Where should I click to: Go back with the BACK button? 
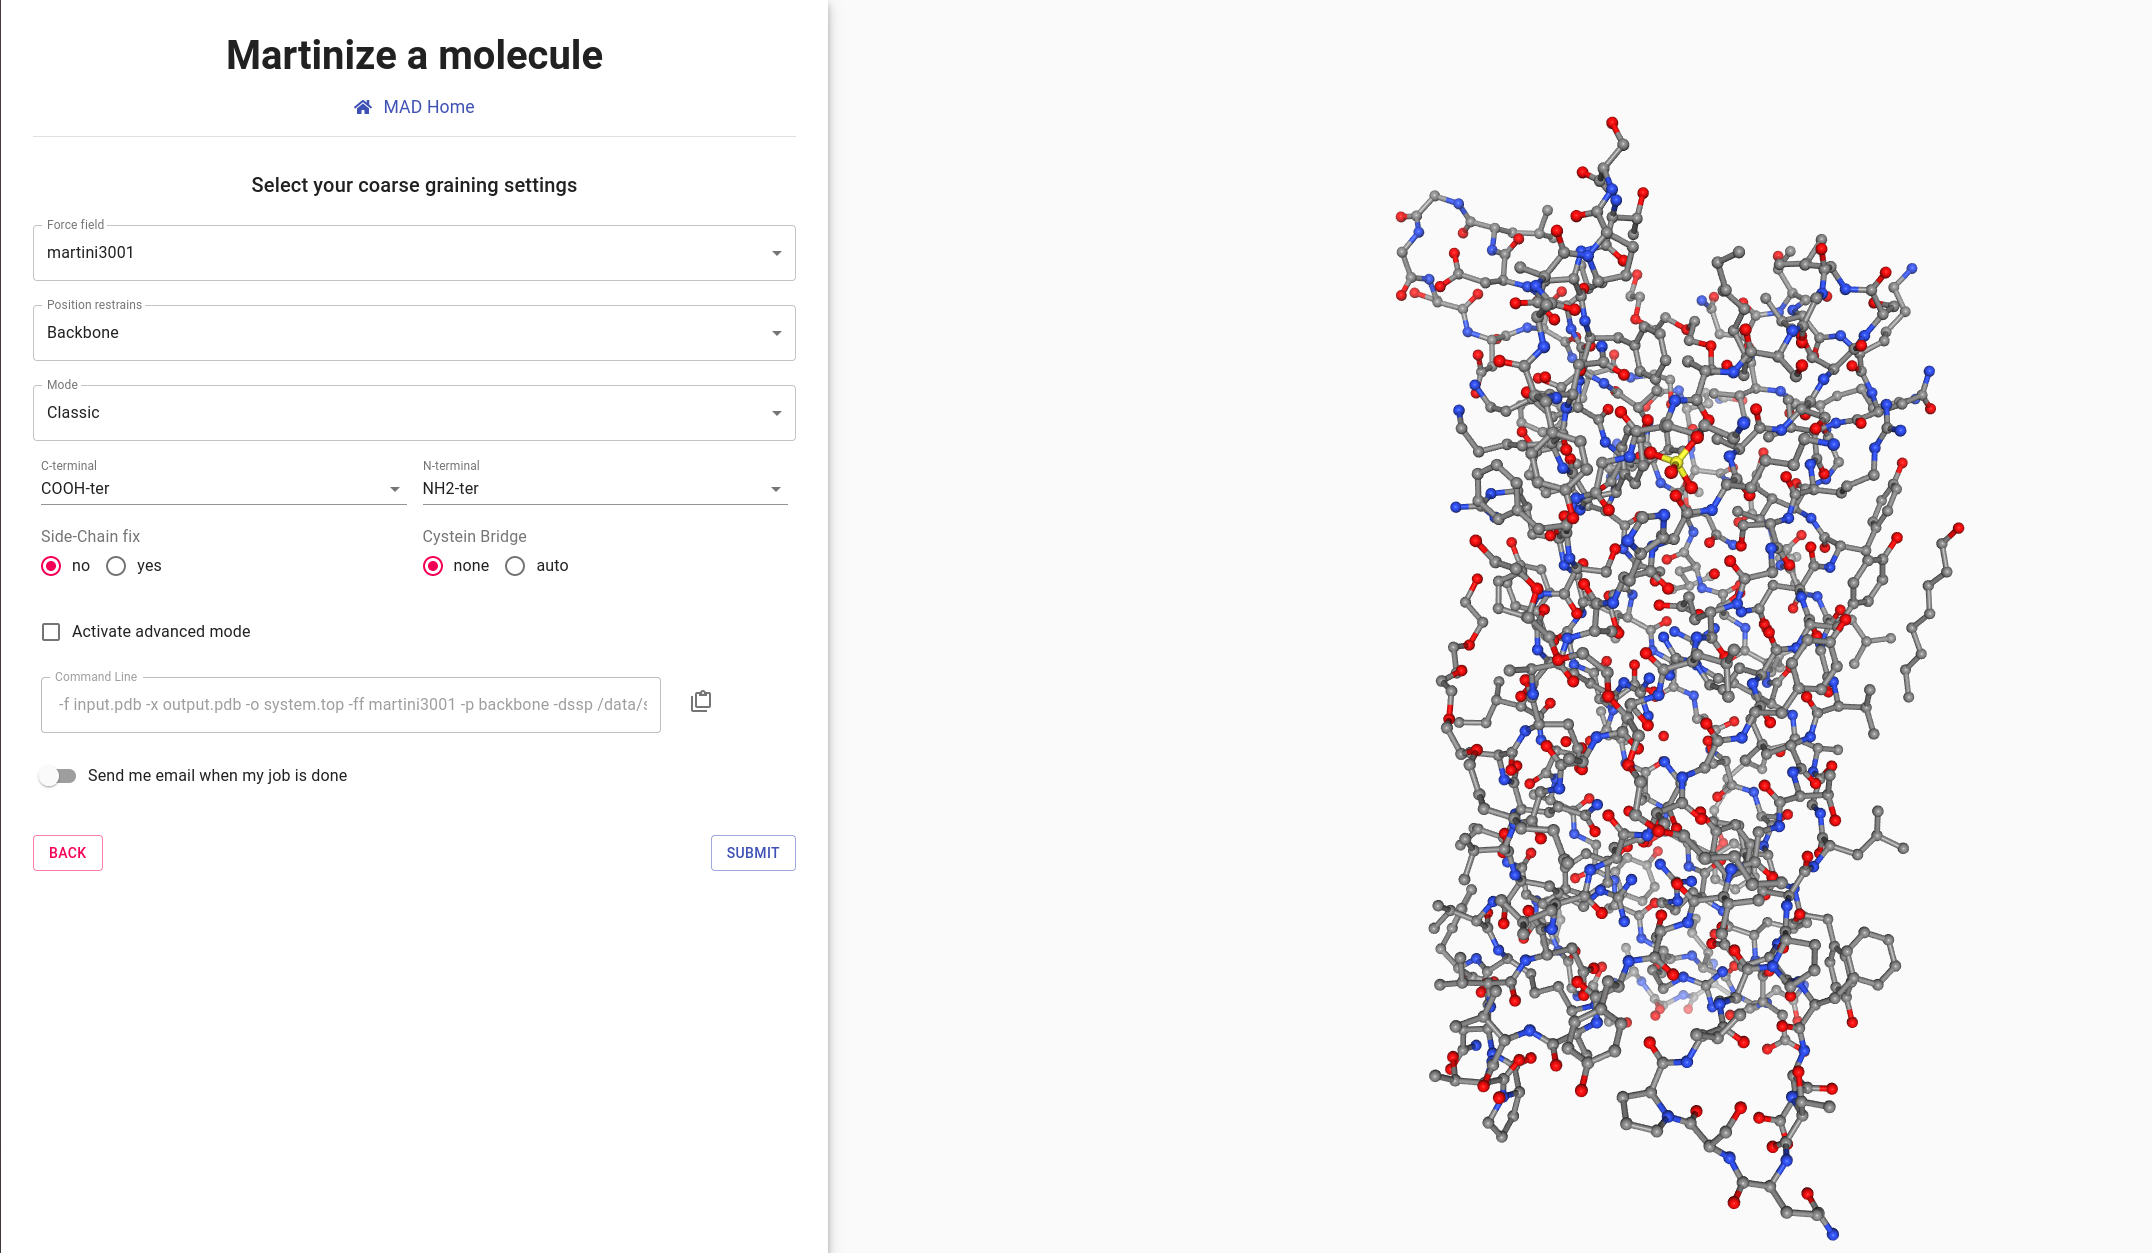68,853
